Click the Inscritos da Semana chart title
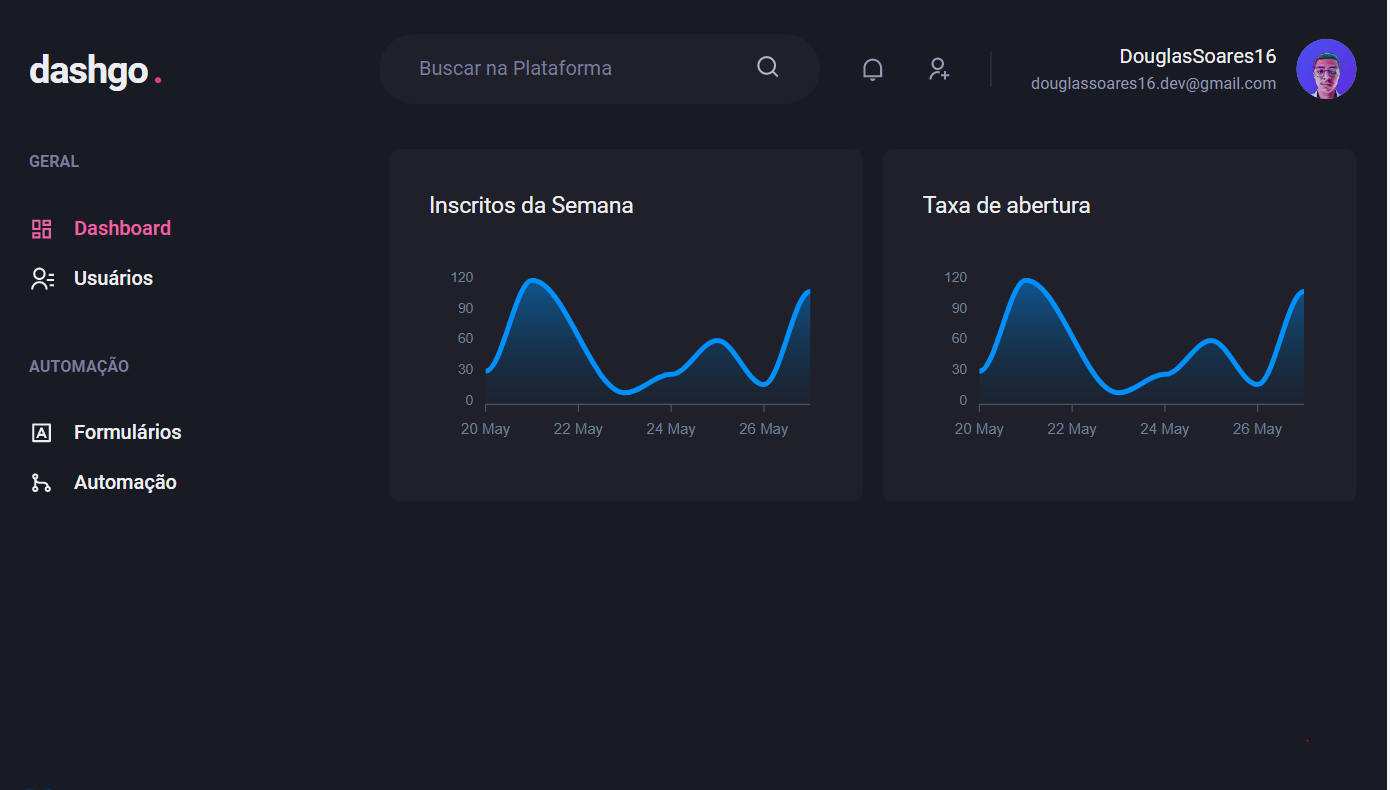Screen dimensions: 1390x790 [531, 205]
